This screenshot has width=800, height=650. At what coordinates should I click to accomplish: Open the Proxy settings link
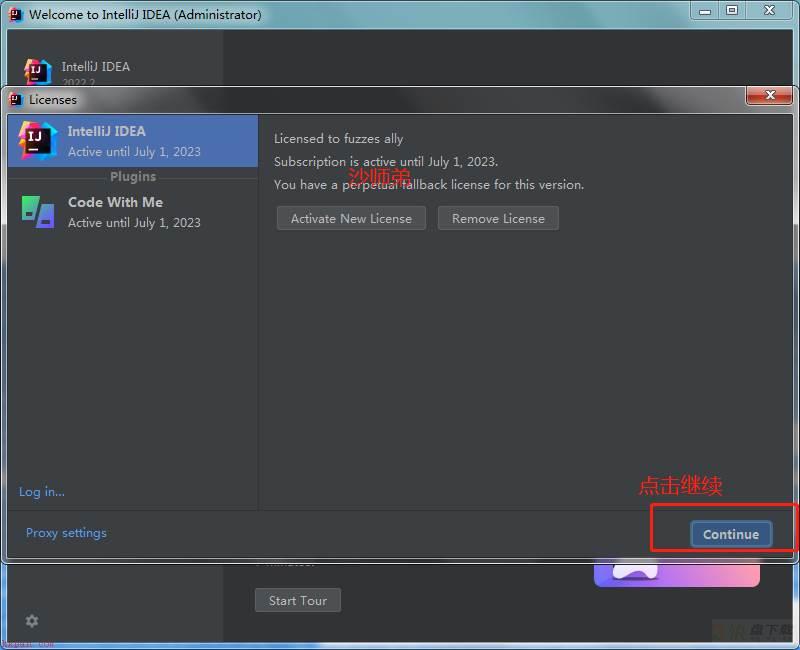(66, 533)
